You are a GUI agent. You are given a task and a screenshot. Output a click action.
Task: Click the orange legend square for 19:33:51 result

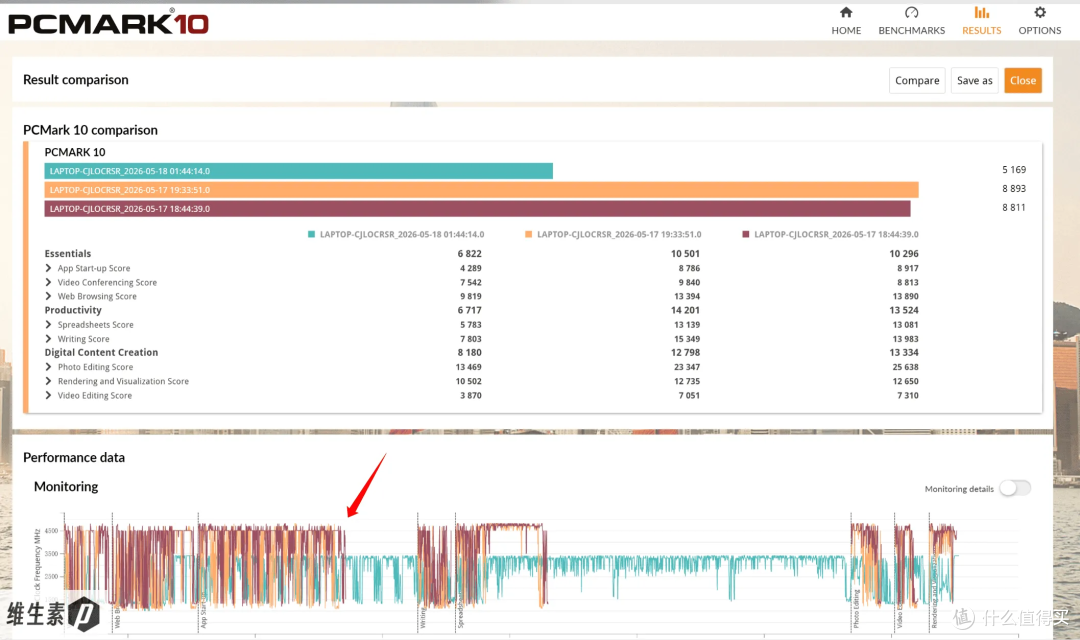point(528,234)
